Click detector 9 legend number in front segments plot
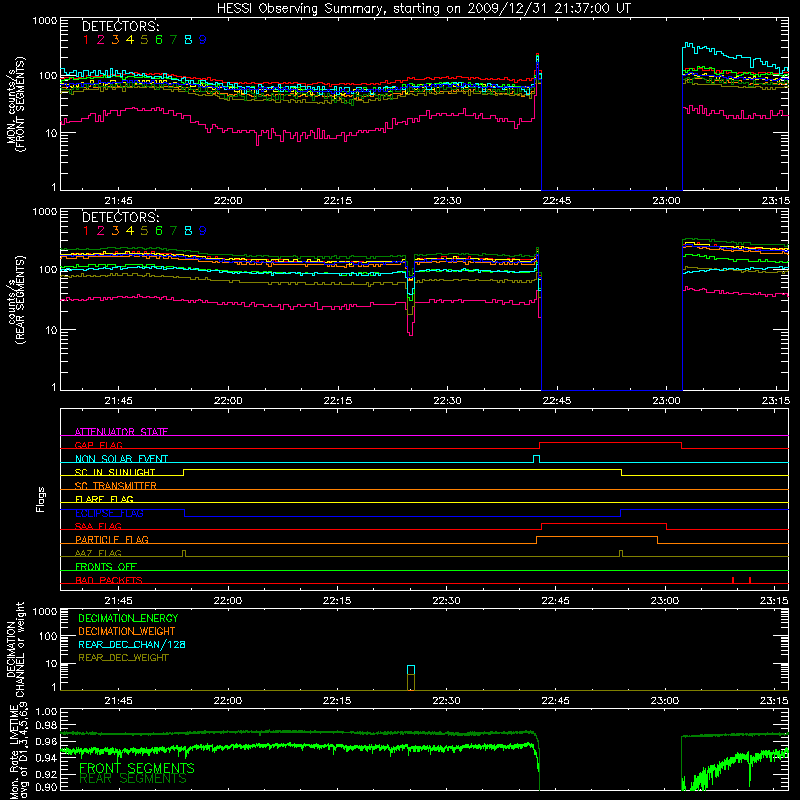800x800 pixels. tap(203, 40)
